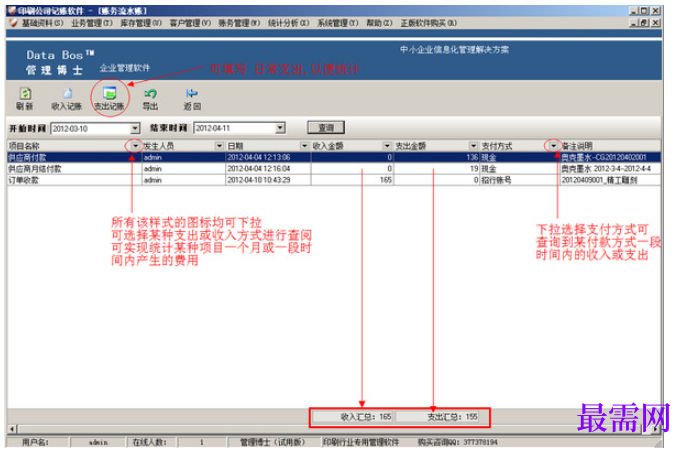Image resolution: width=689 pixels, height=449 pixels.
Task: Open the 客户管理 menu
Action: tap(190, 23)
